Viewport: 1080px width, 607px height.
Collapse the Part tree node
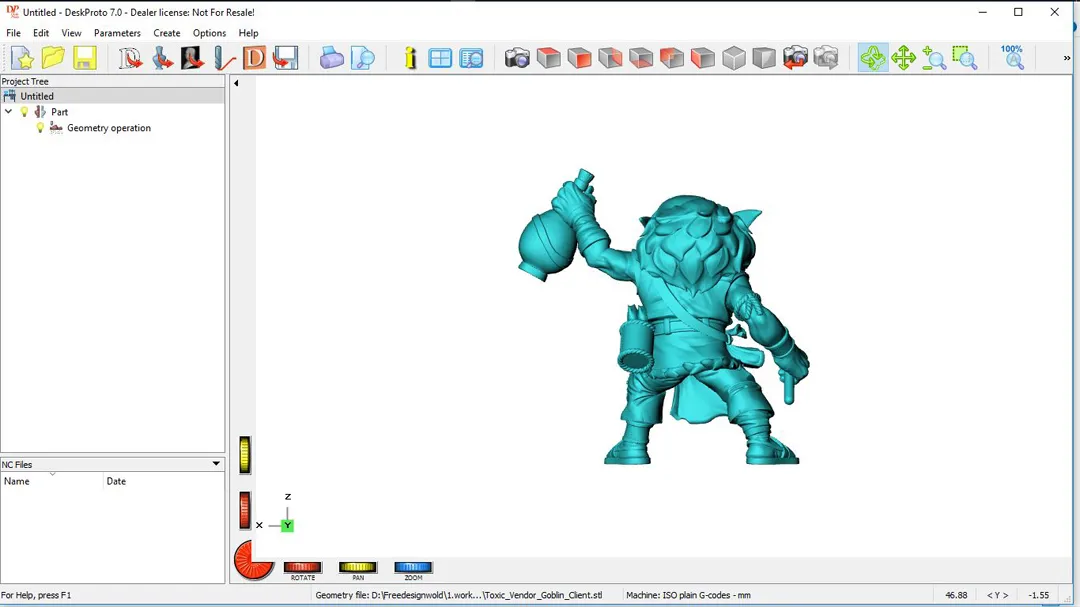click(x=9, y=112)
